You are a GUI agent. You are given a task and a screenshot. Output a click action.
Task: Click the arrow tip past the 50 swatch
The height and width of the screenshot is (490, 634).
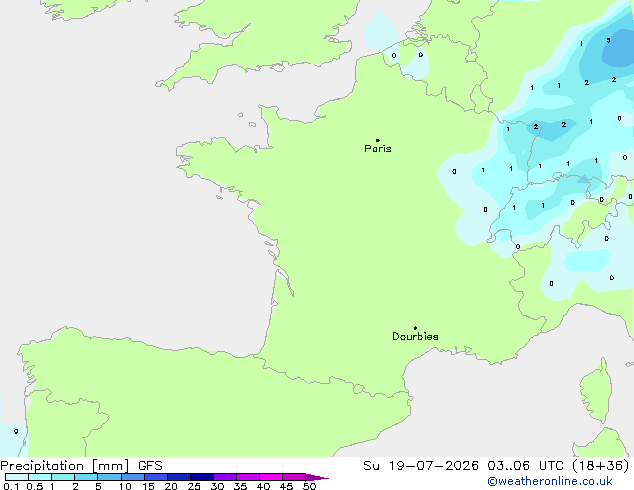[x=317, y=477]
